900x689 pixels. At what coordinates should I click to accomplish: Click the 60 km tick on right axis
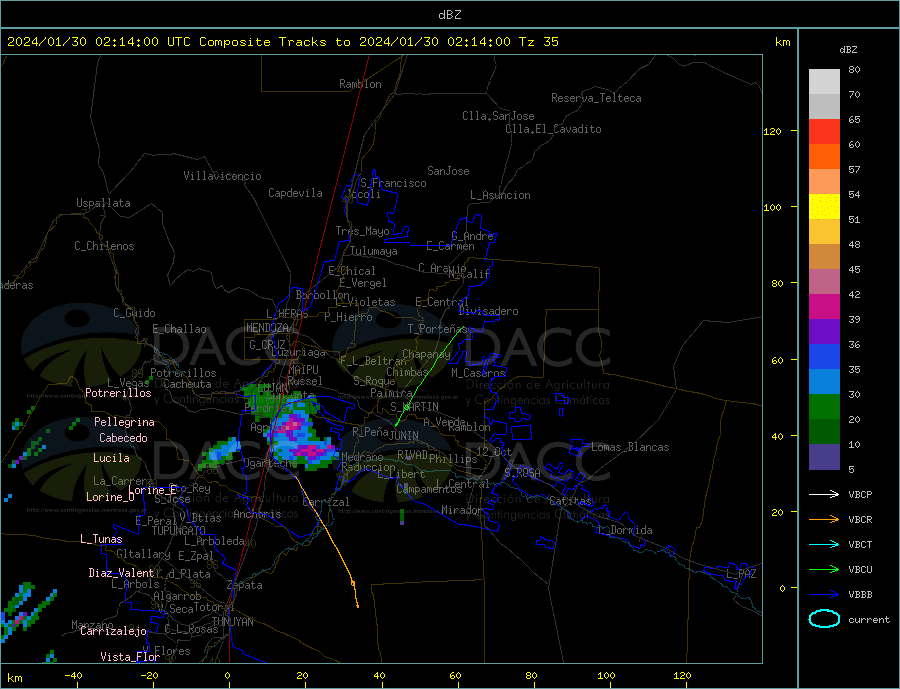pyautogui.click(x=777, y=361)
